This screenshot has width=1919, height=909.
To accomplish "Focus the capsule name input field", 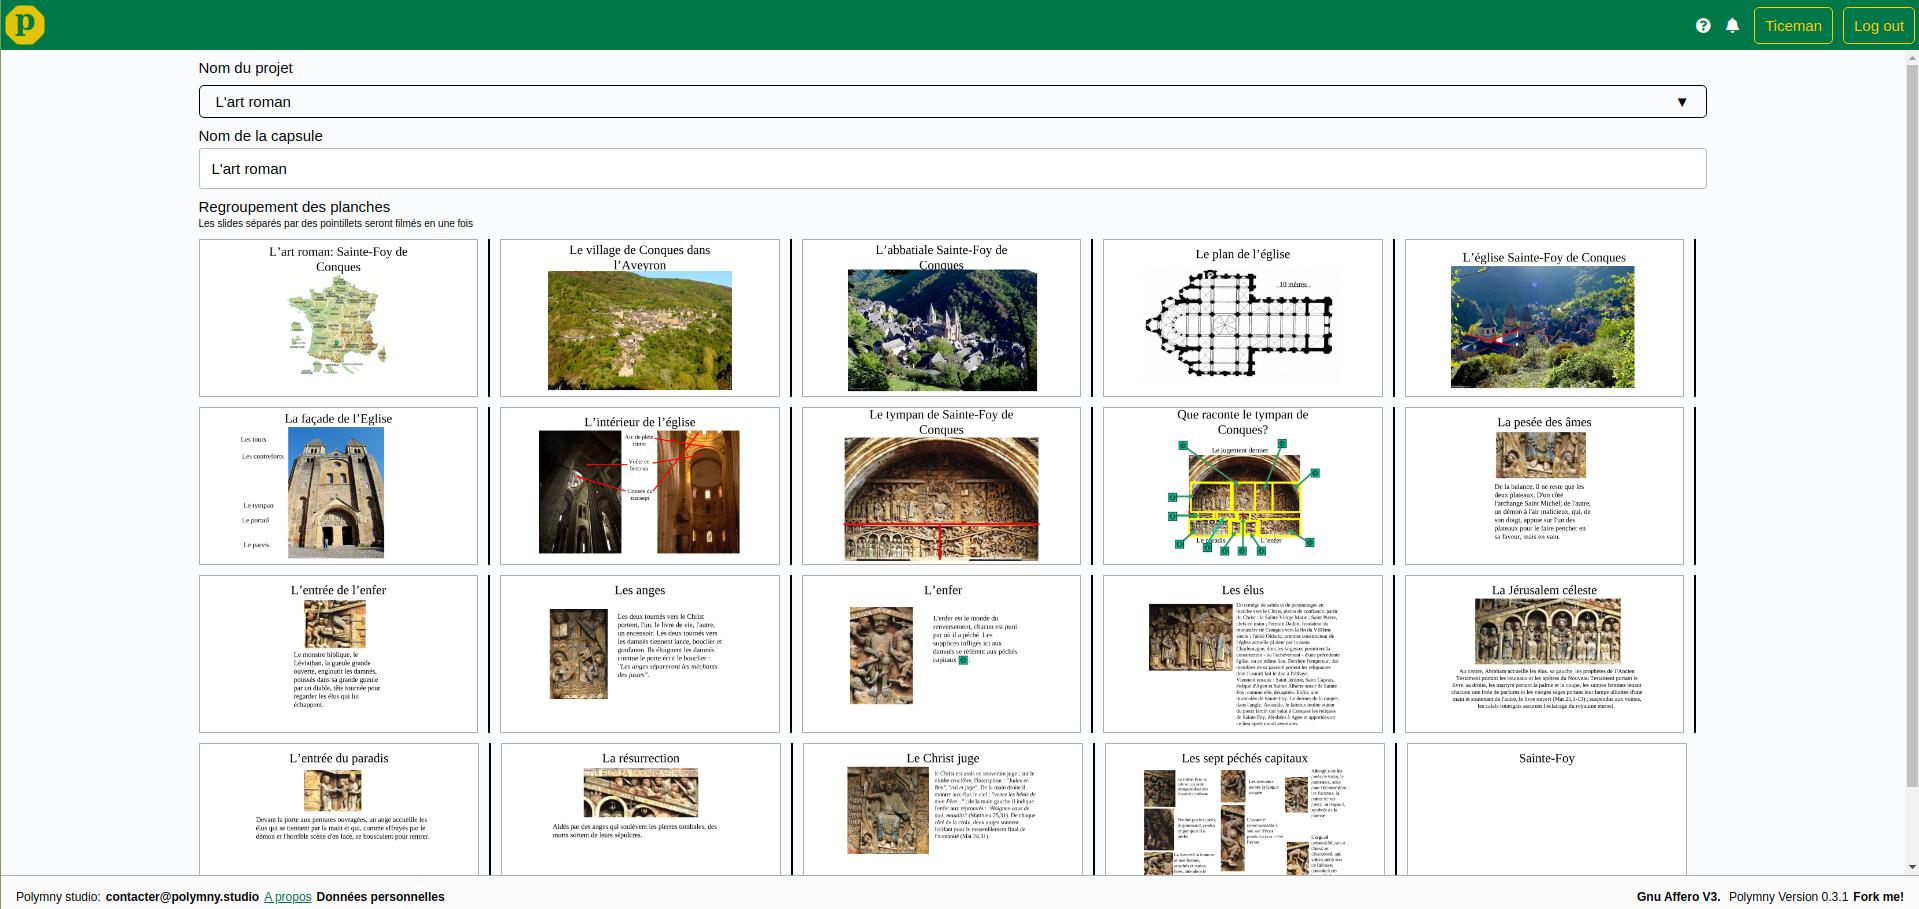I will click(952, 169).
